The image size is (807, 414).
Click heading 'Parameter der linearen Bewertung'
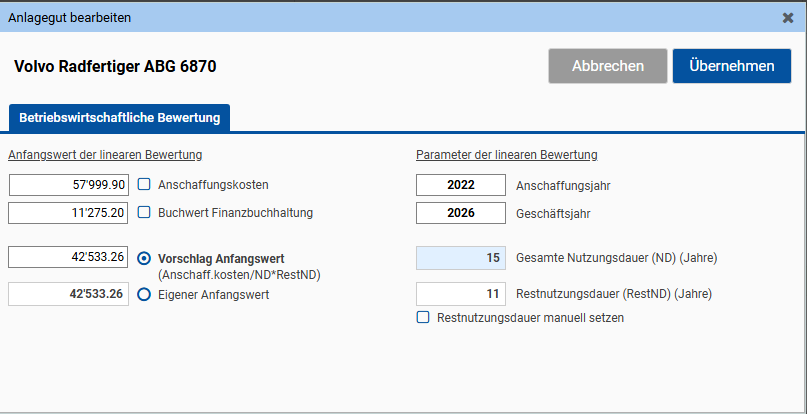[507, 154]
